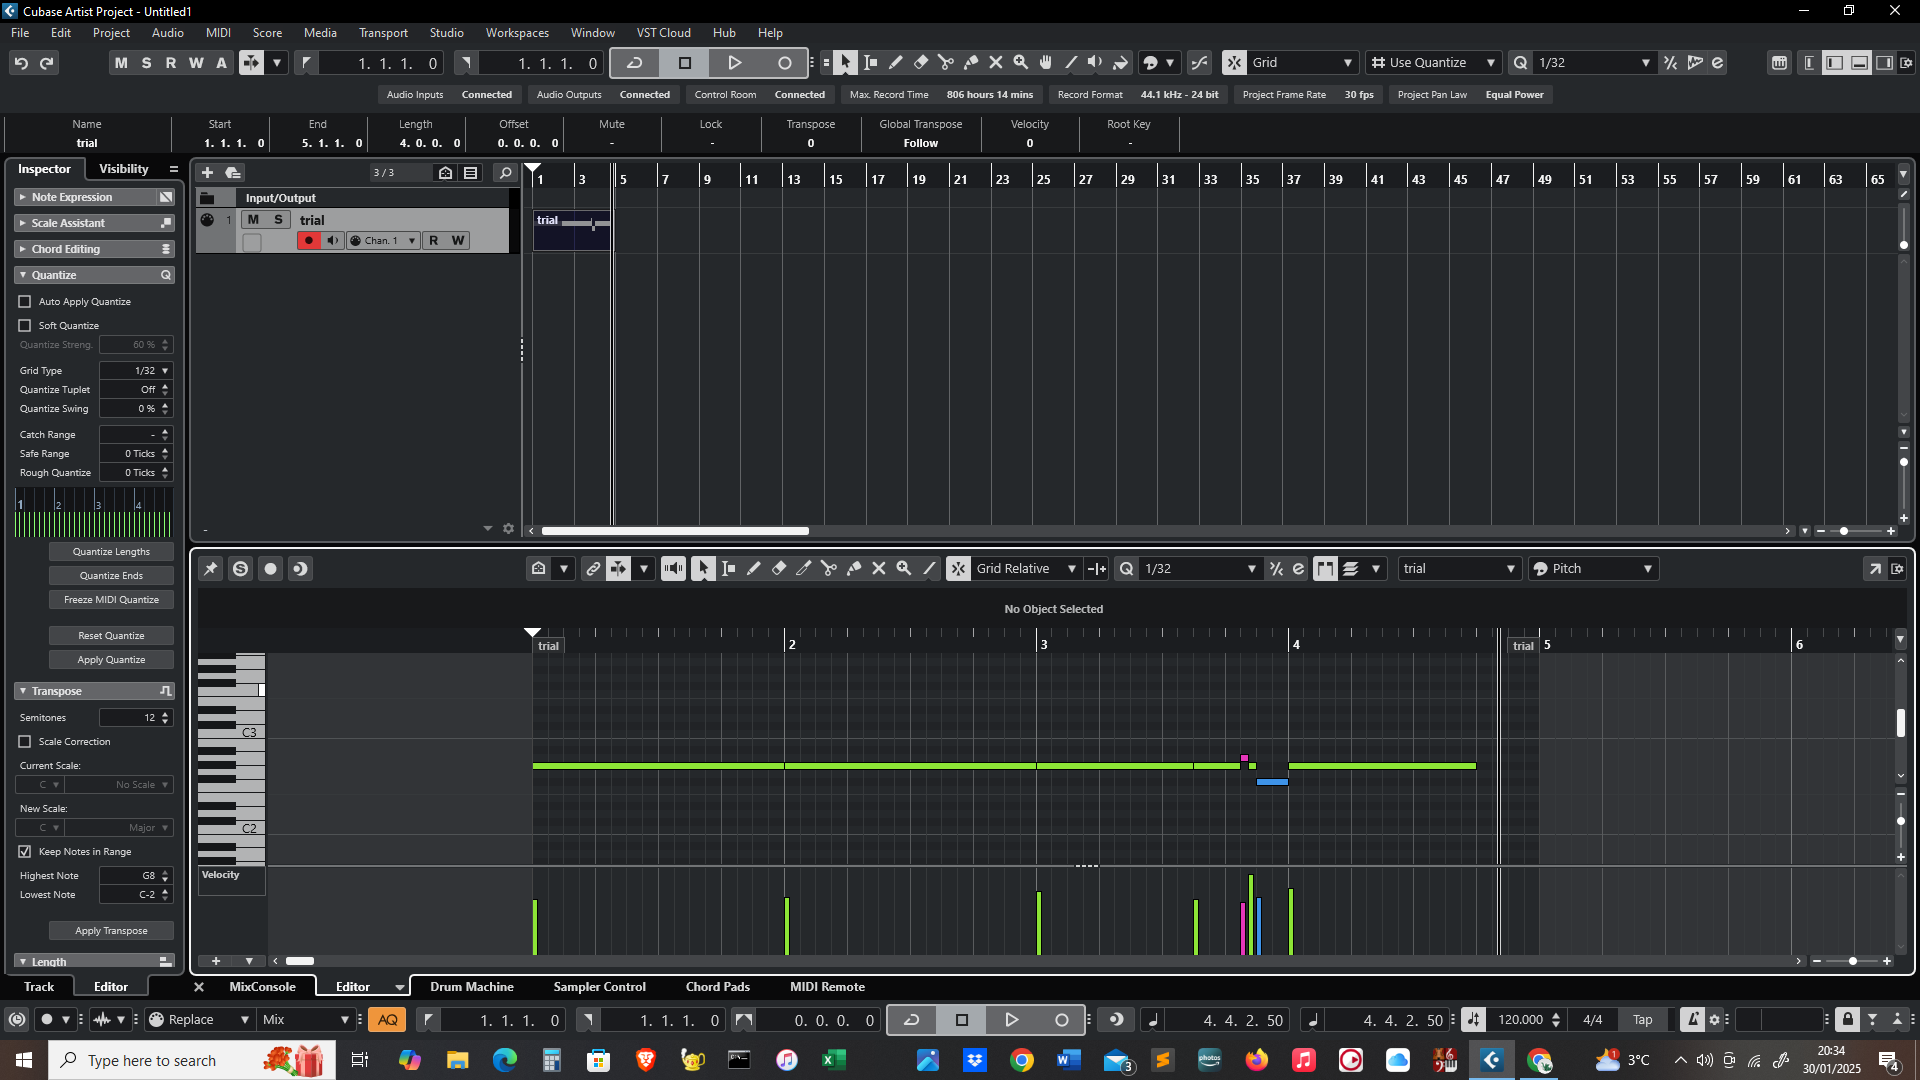Select the Split scissors tool in main toolbar
Viewport: 1920px width, 1080px height.
946,62
